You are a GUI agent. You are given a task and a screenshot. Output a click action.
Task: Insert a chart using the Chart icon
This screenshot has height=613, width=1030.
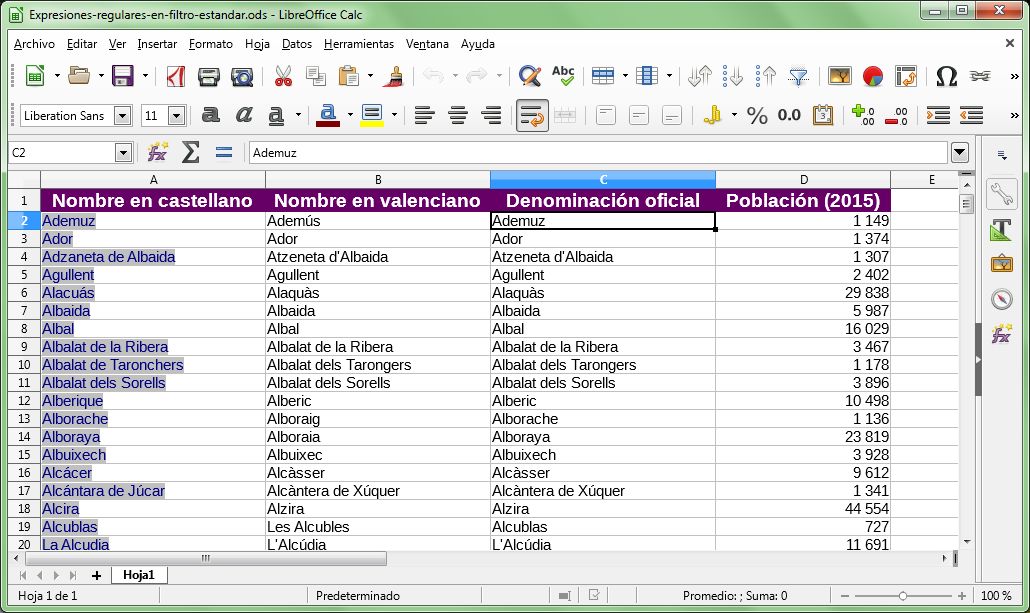pos(872,75)
